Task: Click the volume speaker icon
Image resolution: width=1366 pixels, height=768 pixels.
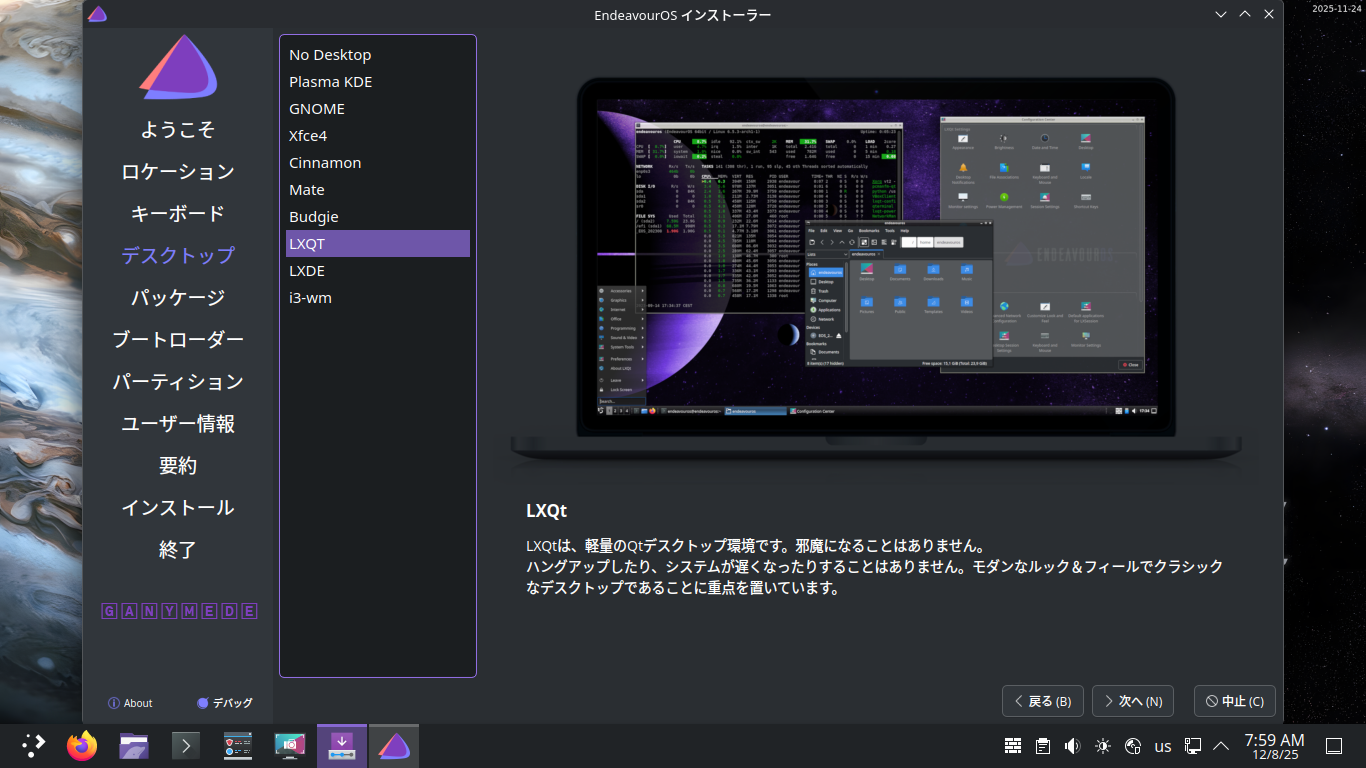Action: [x=1073, y=746]
